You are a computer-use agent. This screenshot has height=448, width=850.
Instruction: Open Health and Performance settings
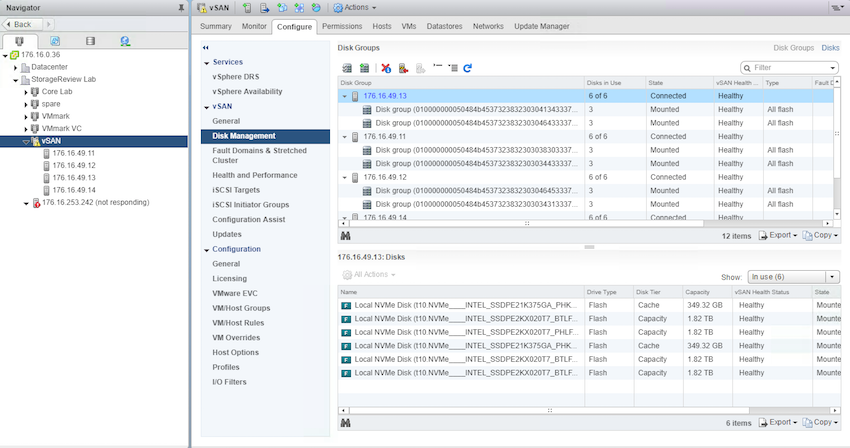coord(255,175)
